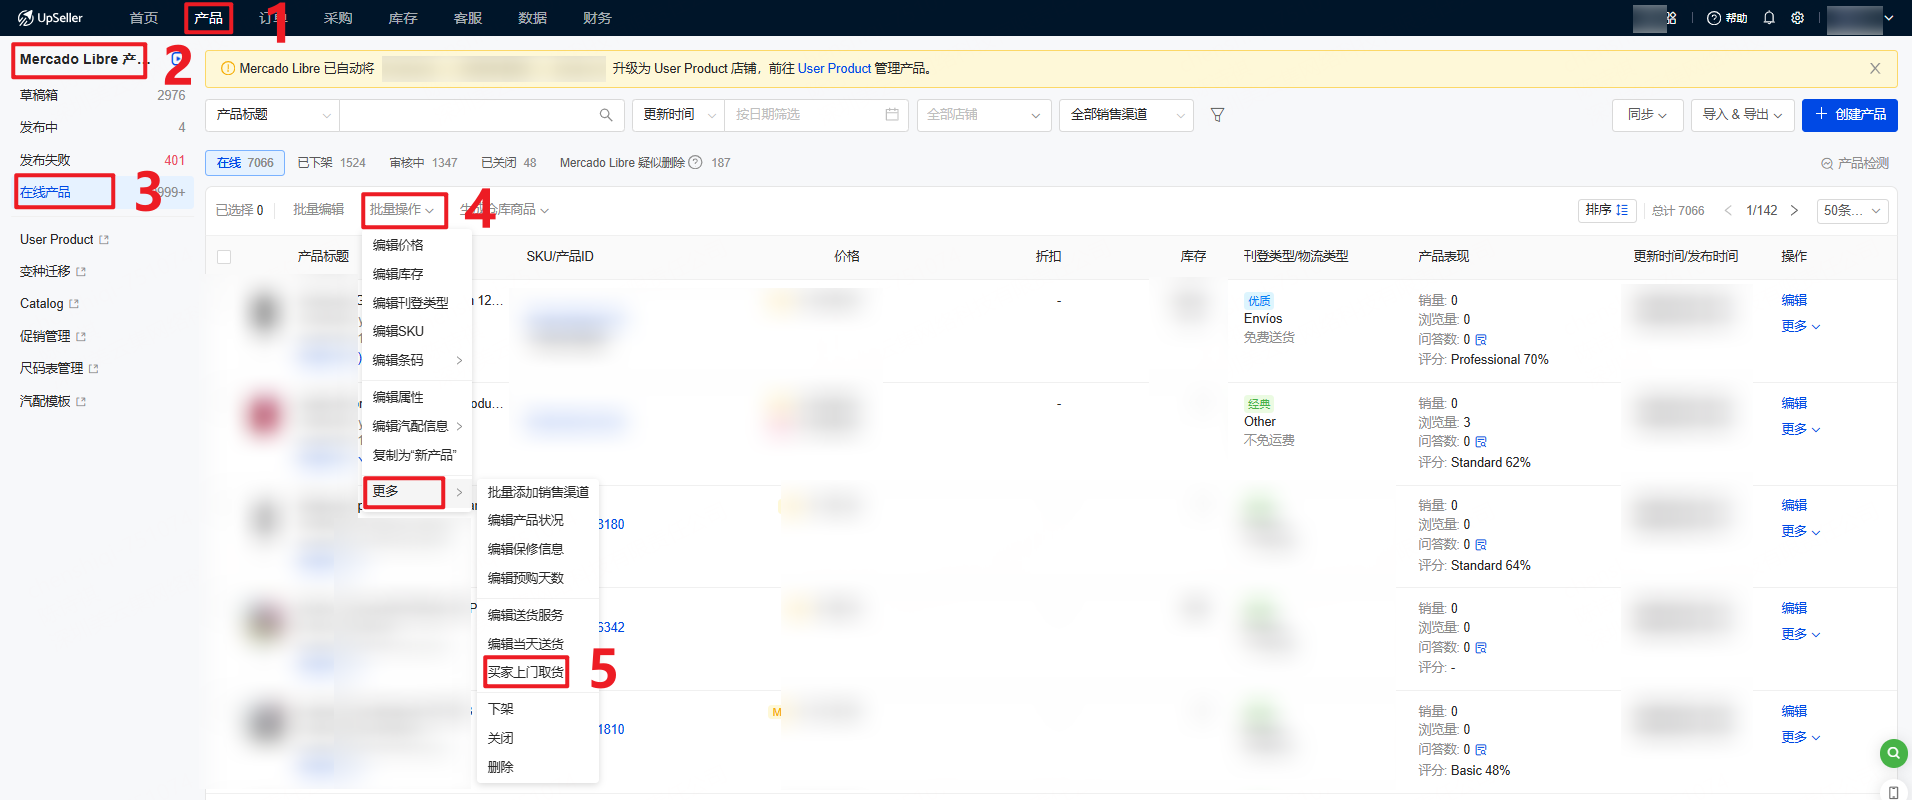The image size is (1912, 800).
Task: Expand the 导入 & 导出 dropdown
Action: pyautogui.click(x=1742, y=115)
